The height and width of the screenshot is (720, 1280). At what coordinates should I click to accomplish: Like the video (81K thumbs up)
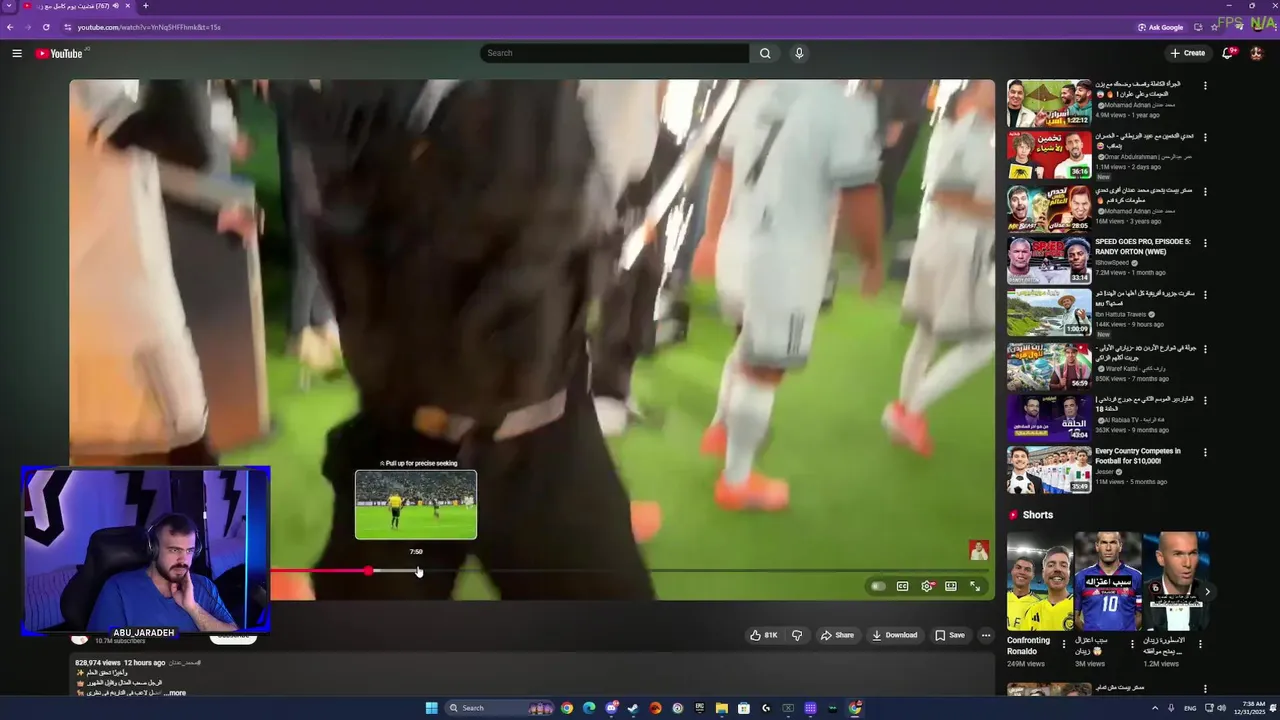[763, 635]
